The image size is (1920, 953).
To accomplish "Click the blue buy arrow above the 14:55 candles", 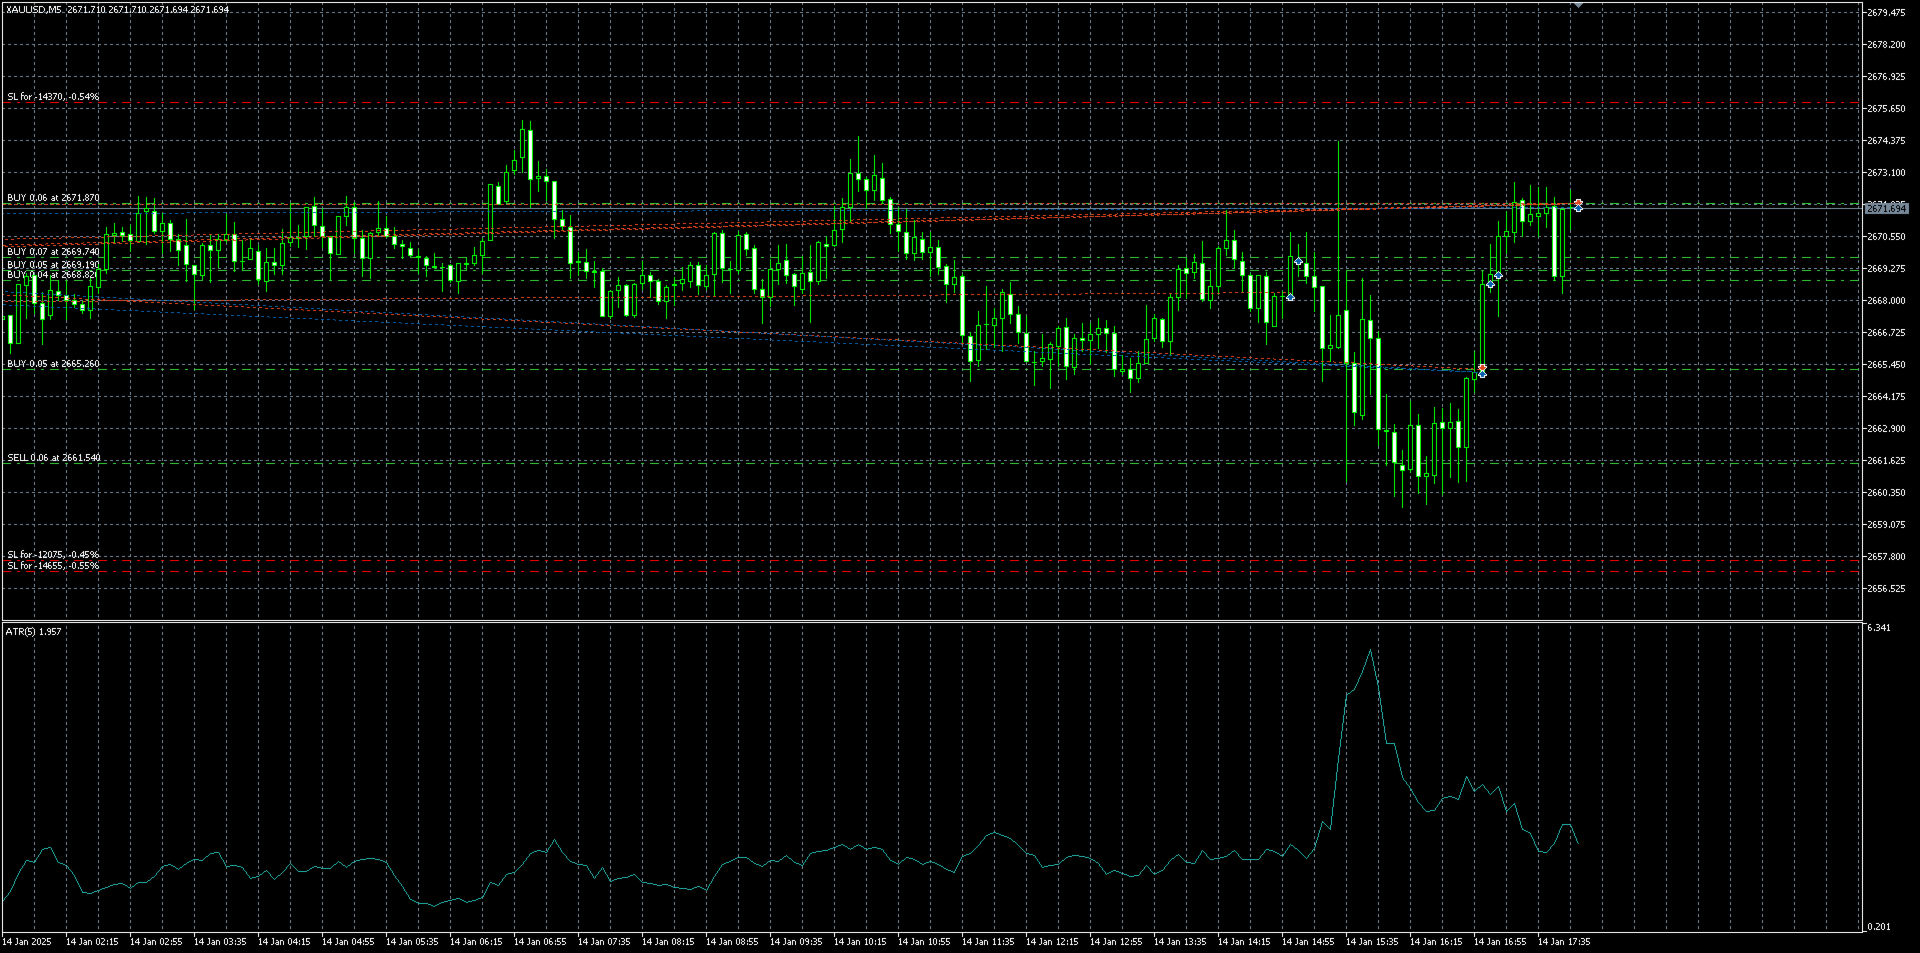I will point(1298,261).
